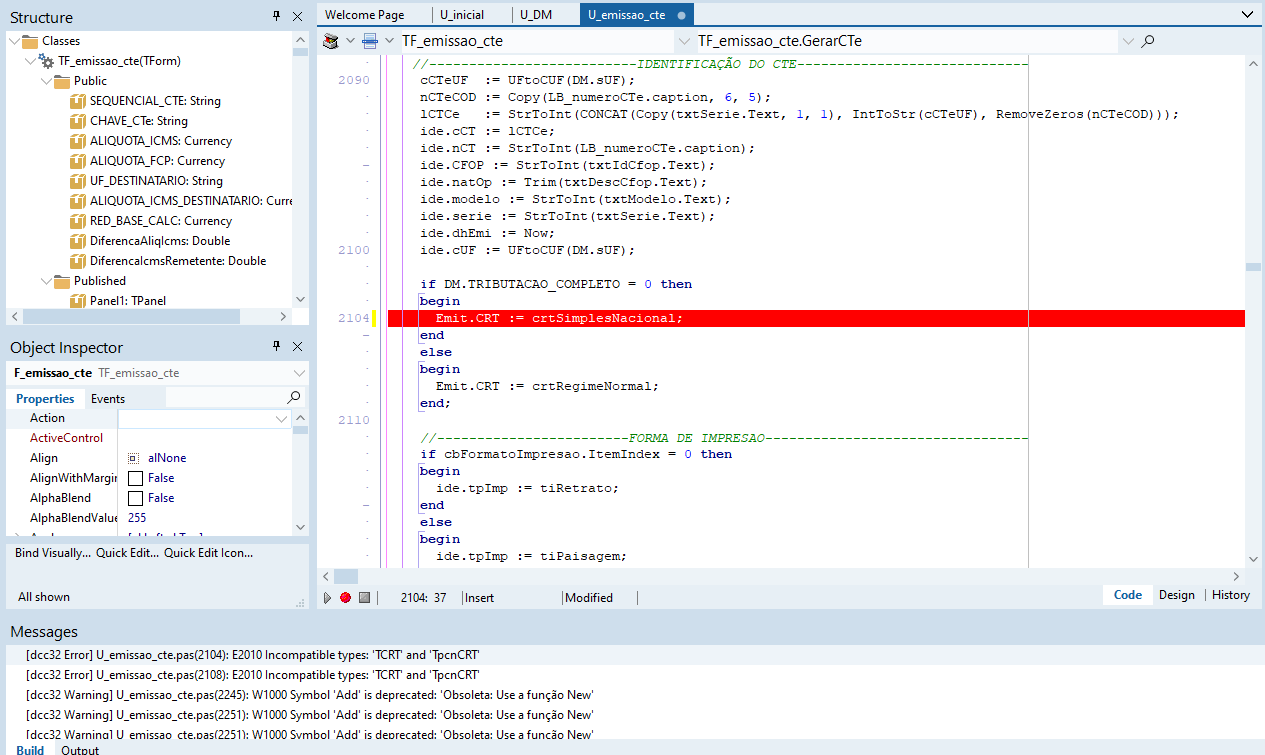The image size is (1265, 755).
Task: Show the open editor tabs list chevron
Action: pos(1246,15)
